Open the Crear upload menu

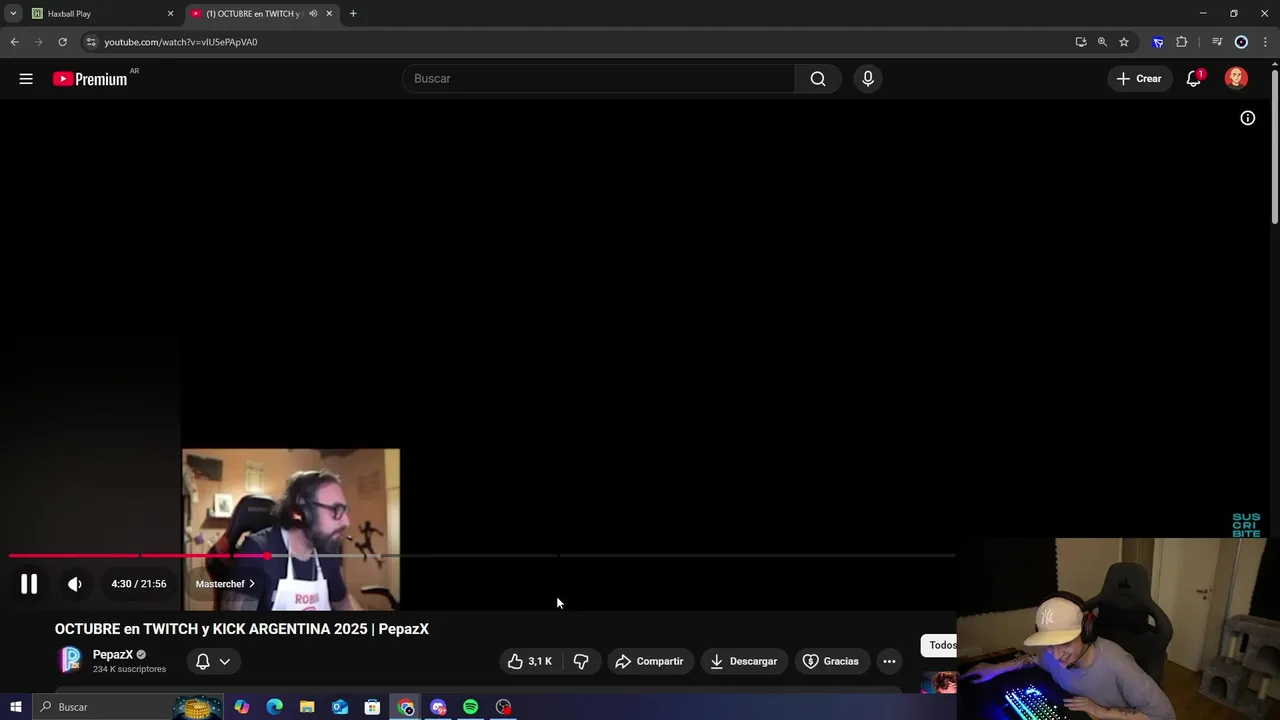point(1139,79)
